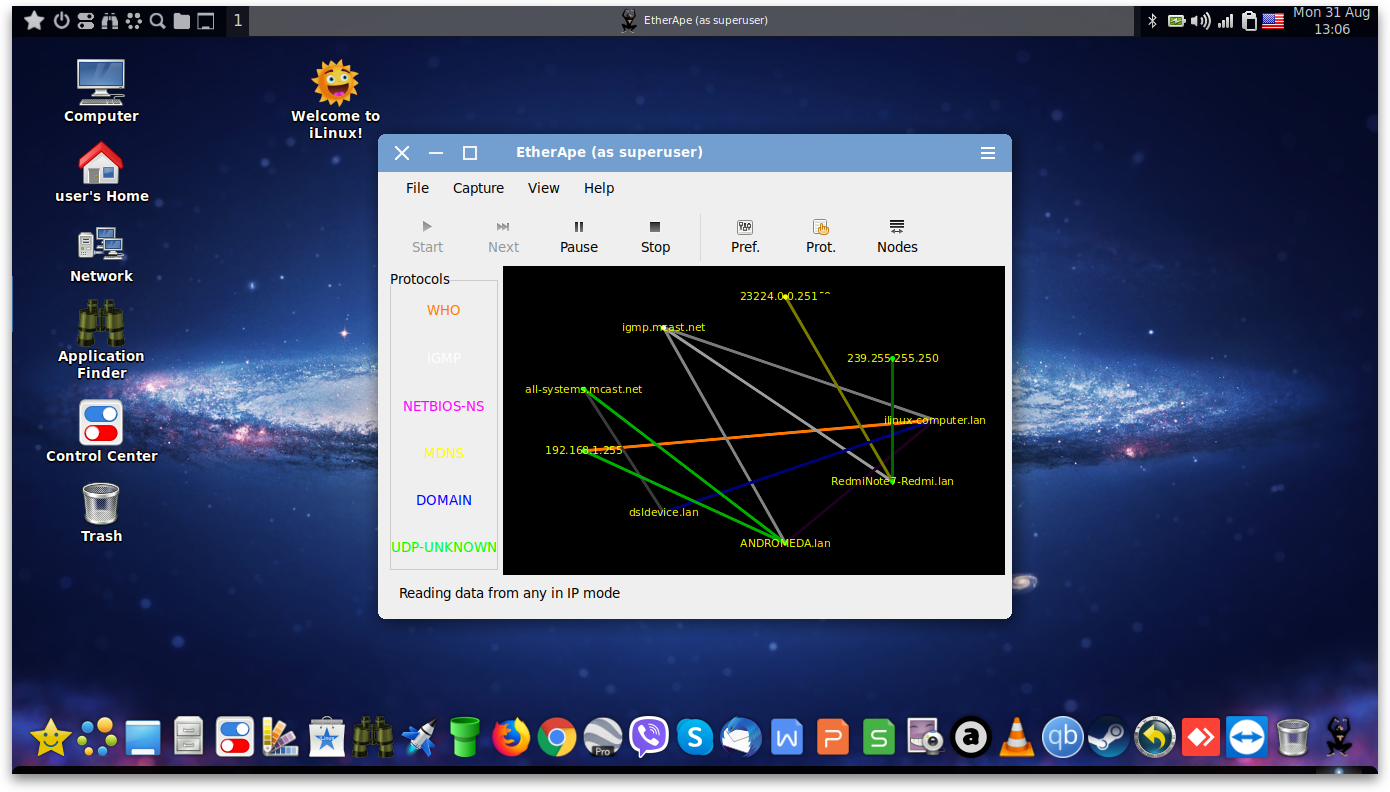Open the battery power tray icon
The width and height of the screenshot is (1390, 792).
point(1177,20)
